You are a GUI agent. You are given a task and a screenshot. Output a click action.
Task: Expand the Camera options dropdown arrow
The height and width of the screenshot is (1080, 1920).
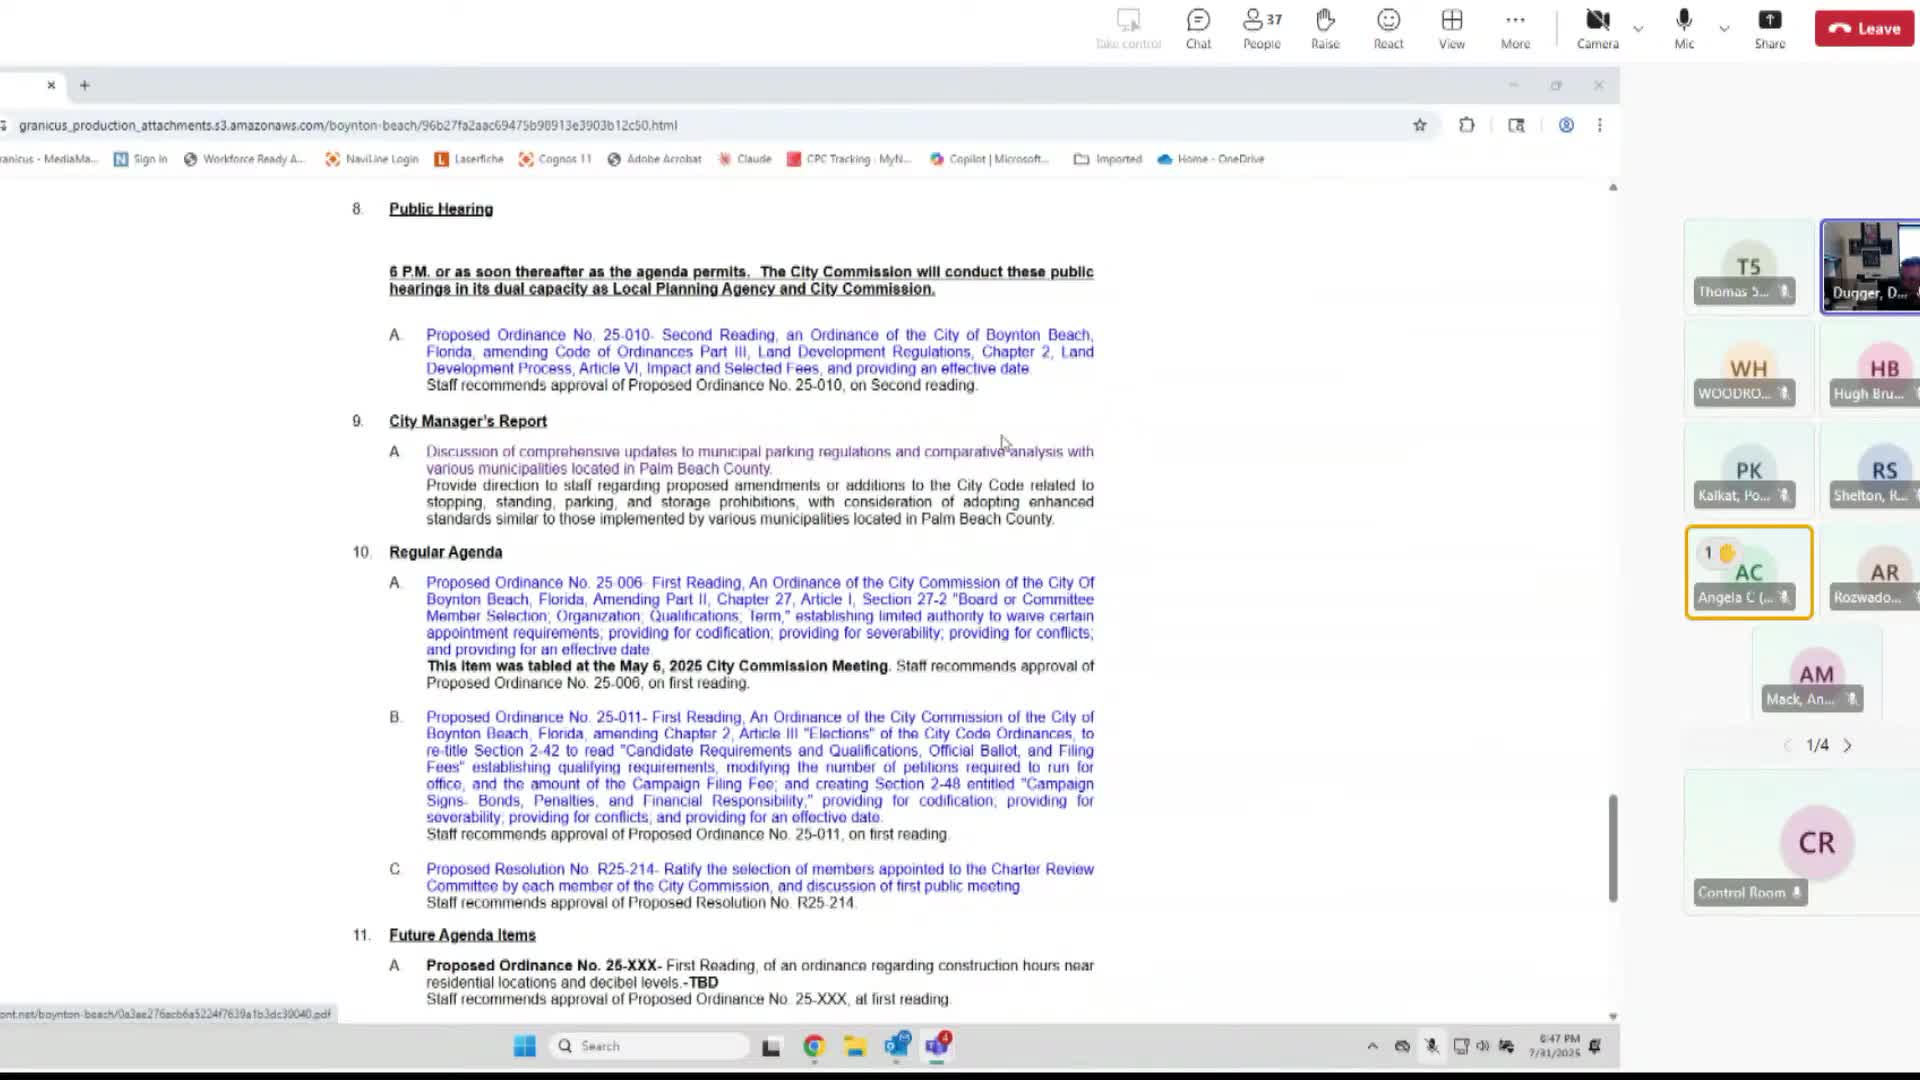[x=1638, y=29]
